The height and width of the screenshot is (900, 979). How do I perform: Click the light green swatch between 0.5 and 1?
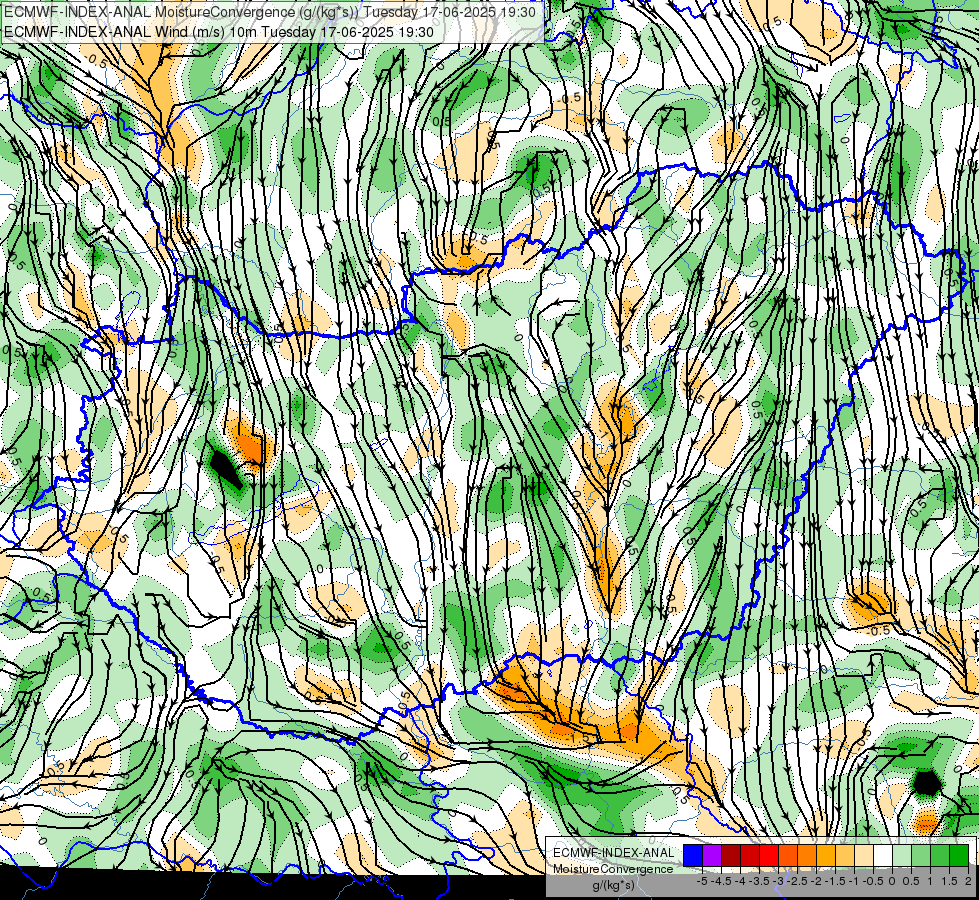point(921,856)
